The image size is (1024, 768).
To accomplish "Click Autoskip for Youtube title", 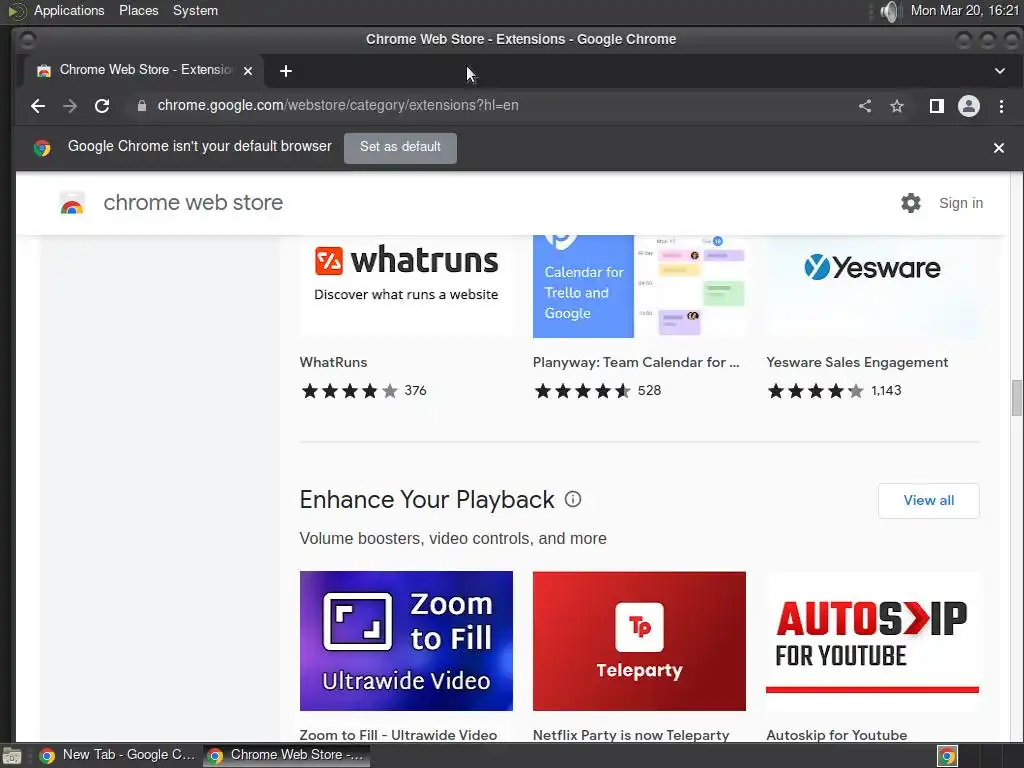I will [837, 735].
